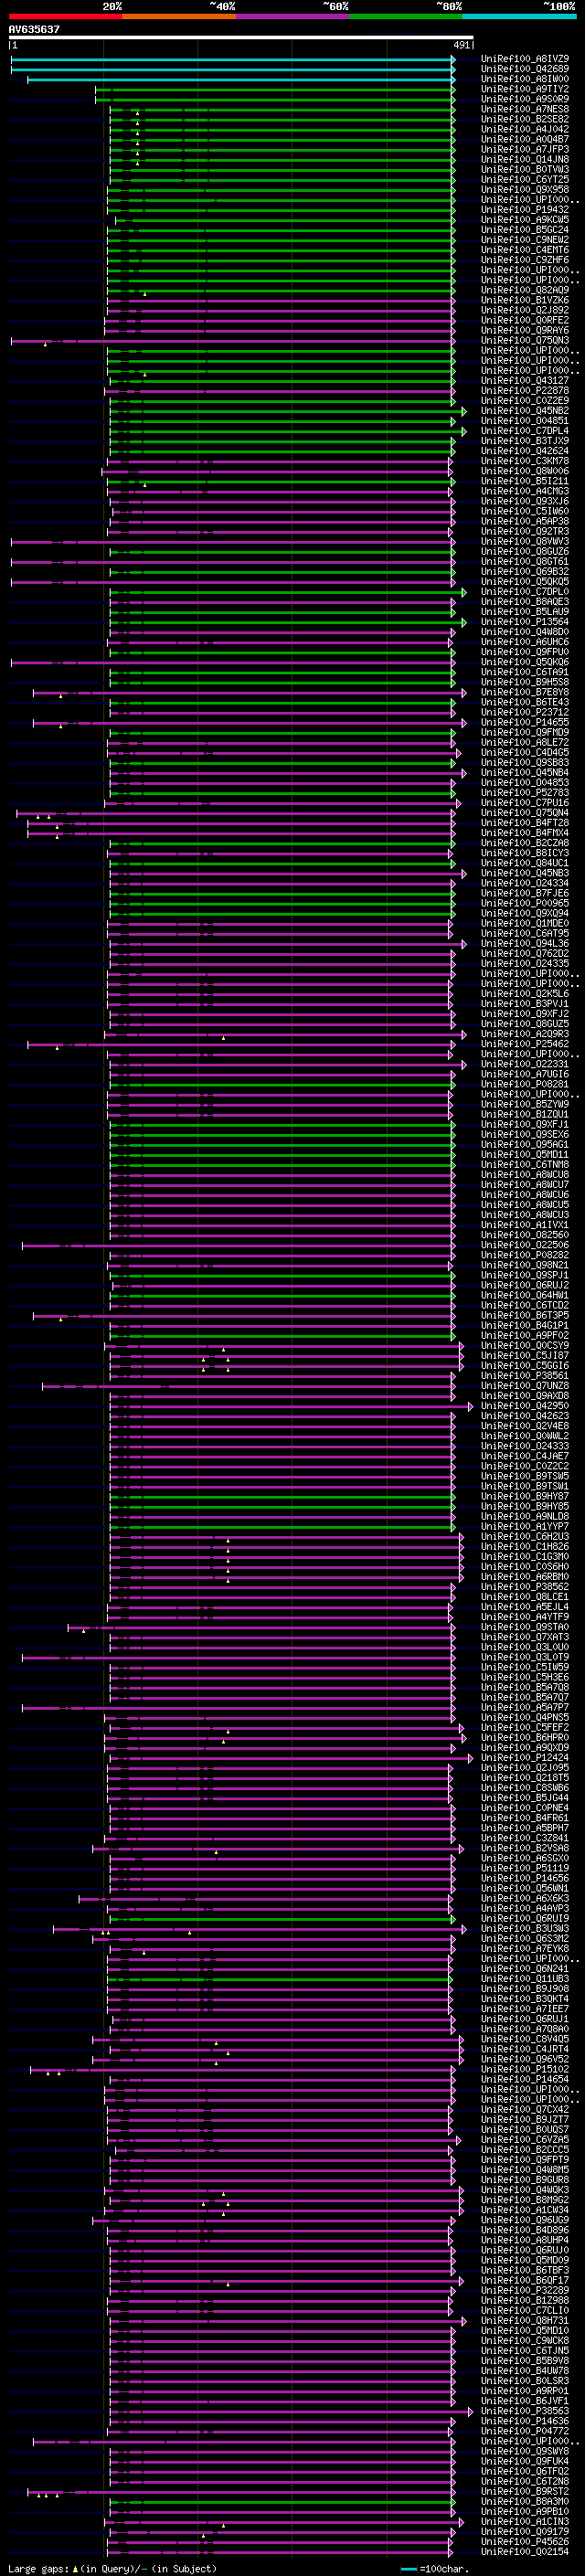Click the UniRef100_P04772 label

click(x=525, y=2430)
